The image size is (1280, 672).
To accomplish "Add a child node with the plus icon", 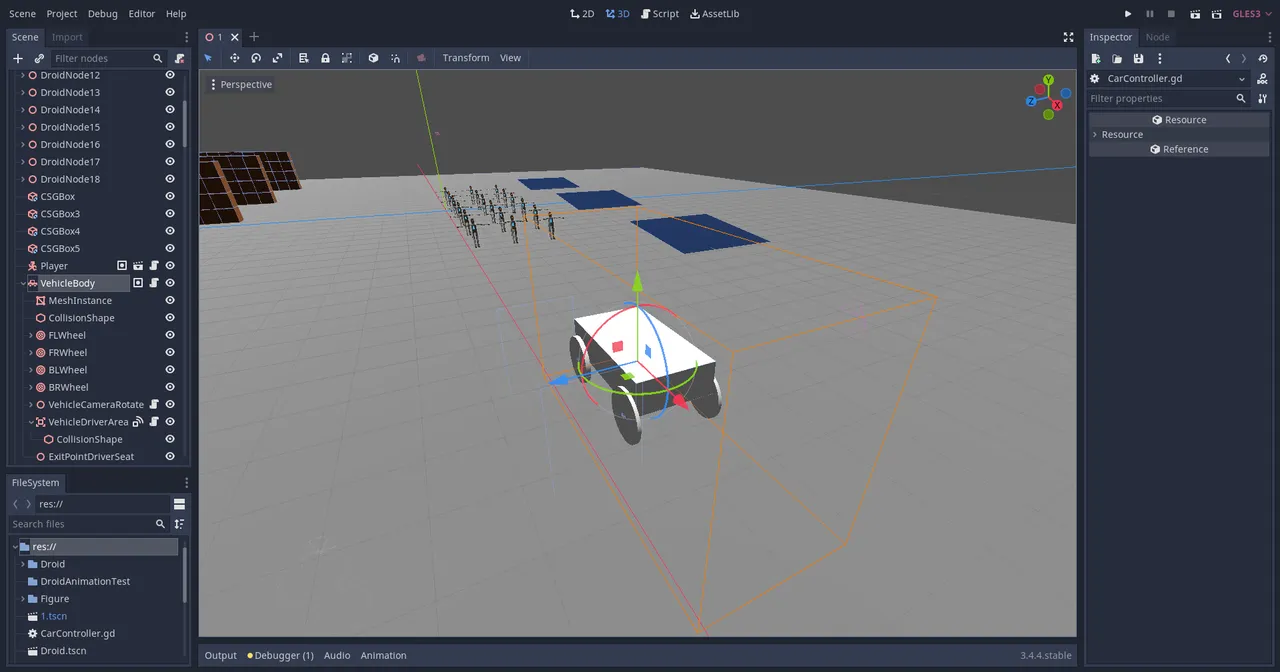I will 18,58.
